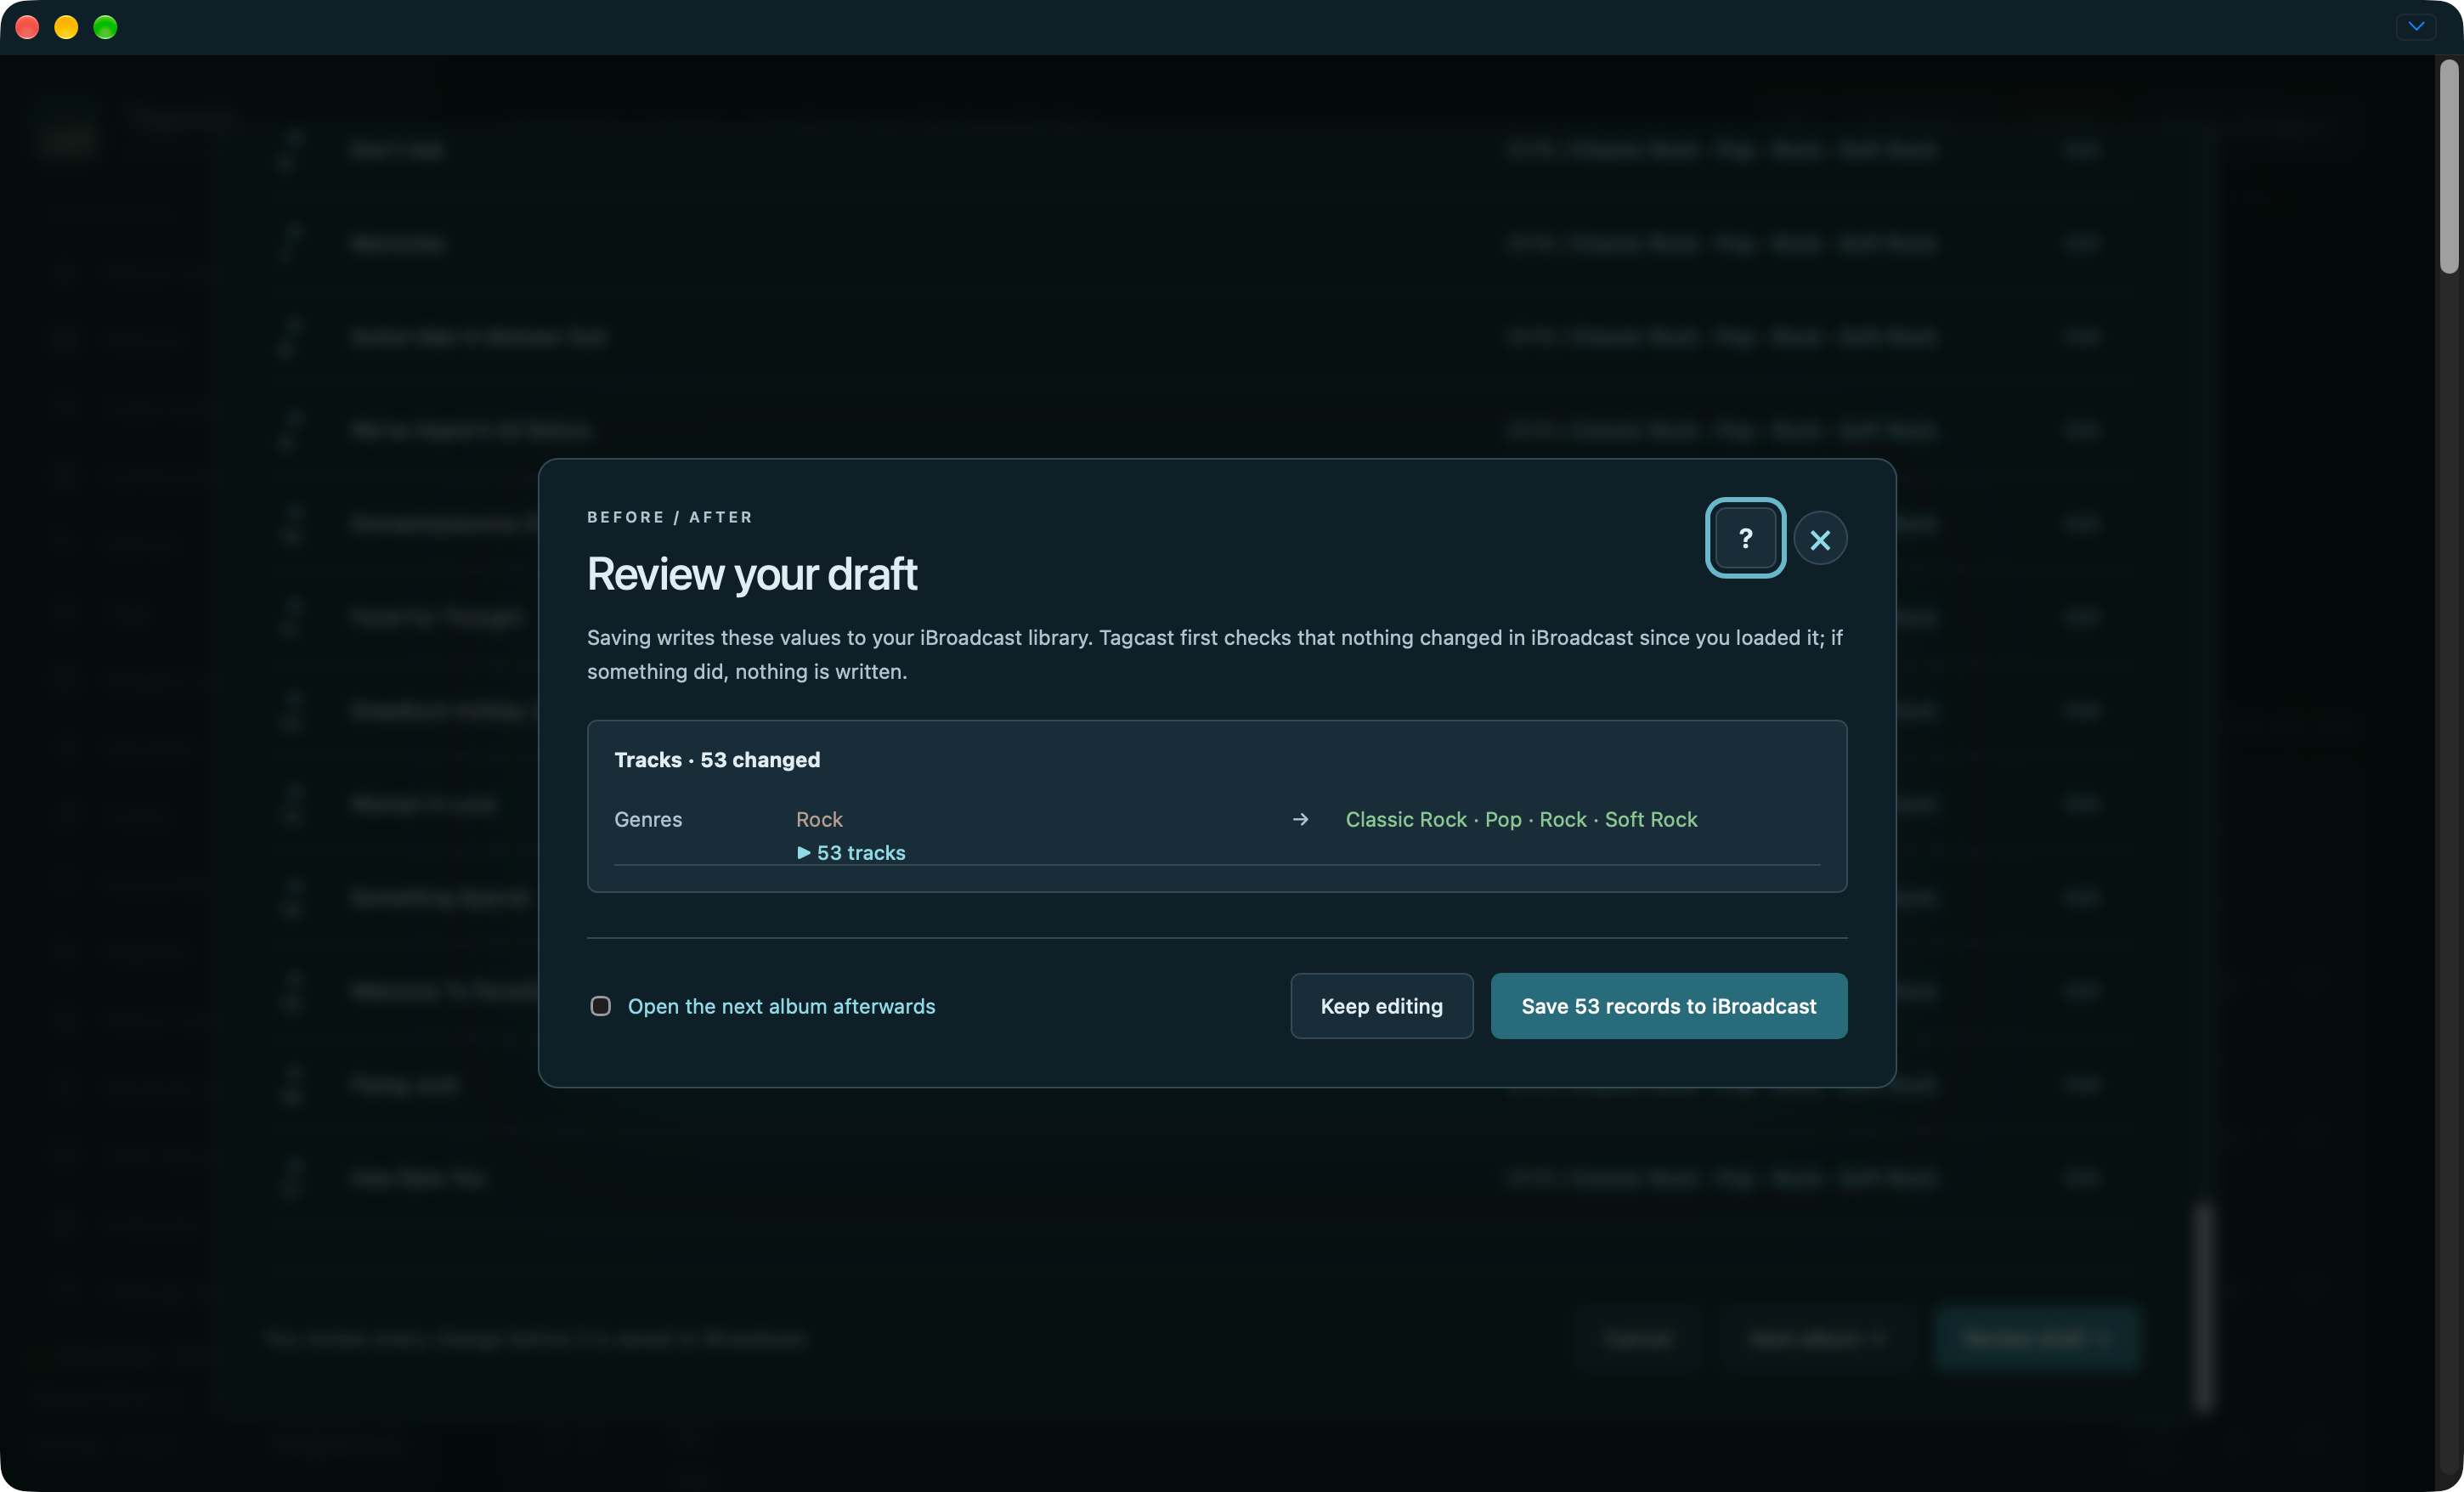This screenshot has height=1492, width=2464.
Task: Close the Review your draft dialog
Action: (1820, 539)
